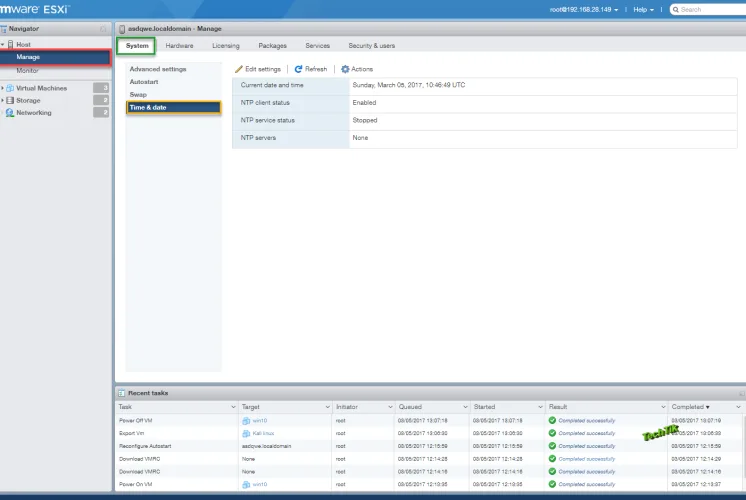Open the win10 link in Power Off row
The image size is (746, 500).
(x=260, y=421)
